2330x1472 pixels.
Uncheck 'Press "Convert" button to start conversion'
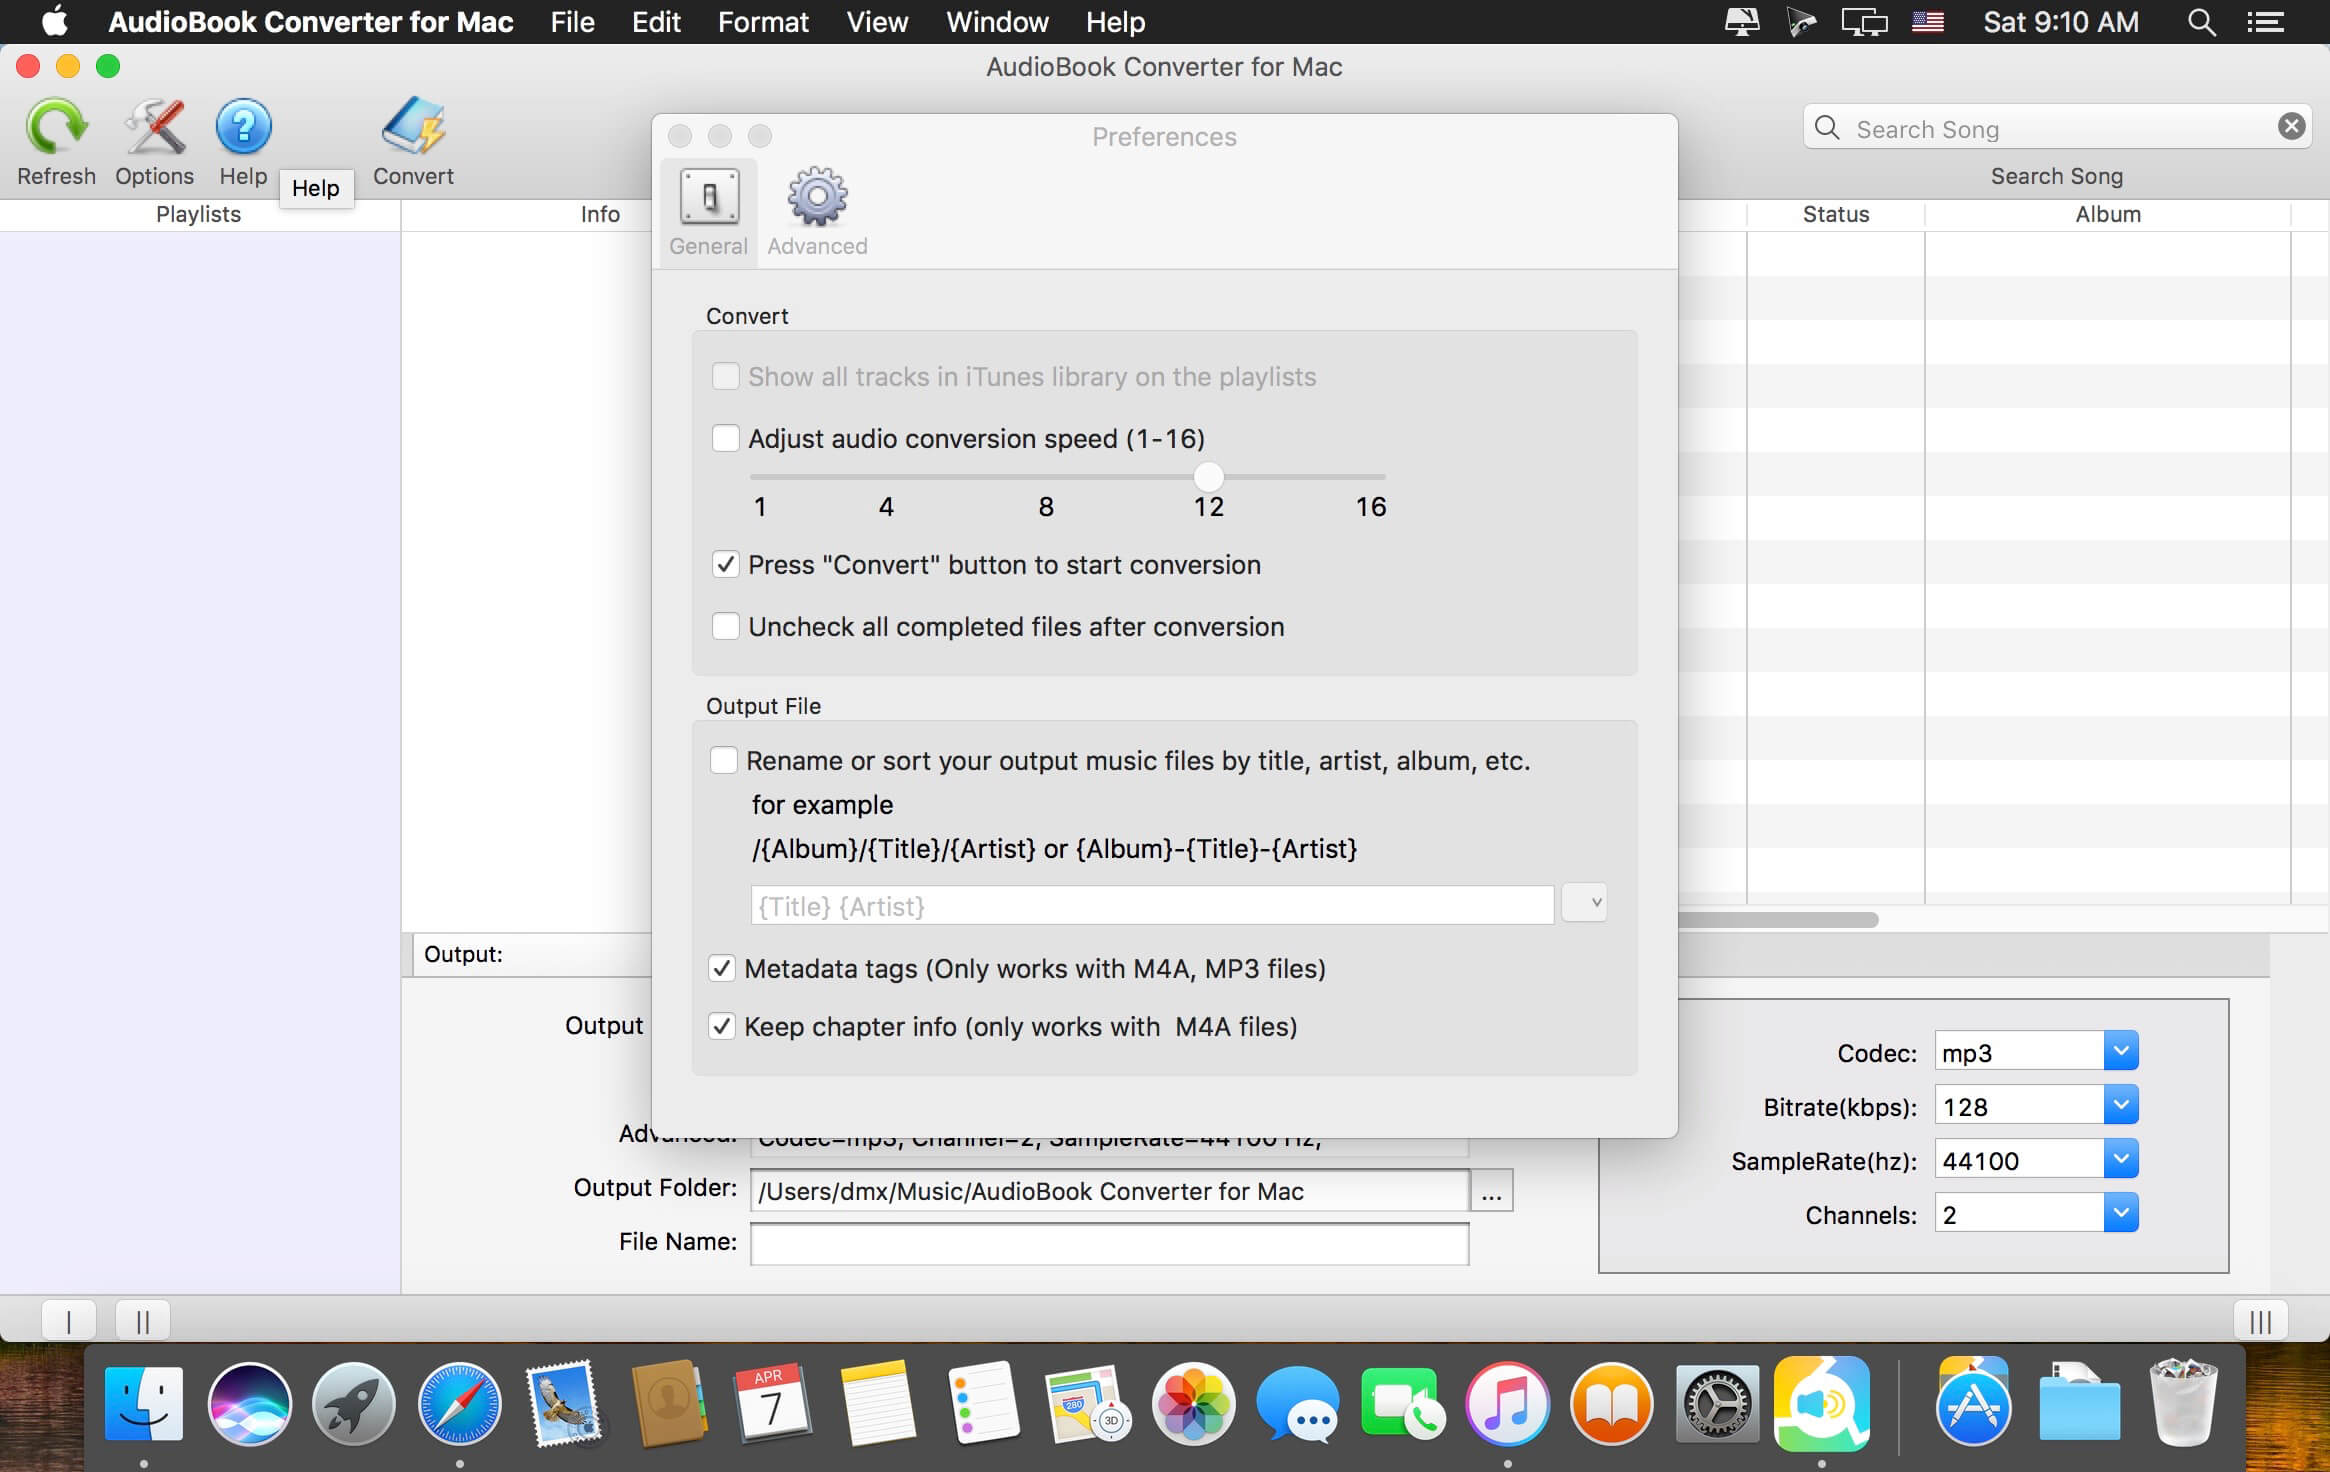click(x=725, y=564)
